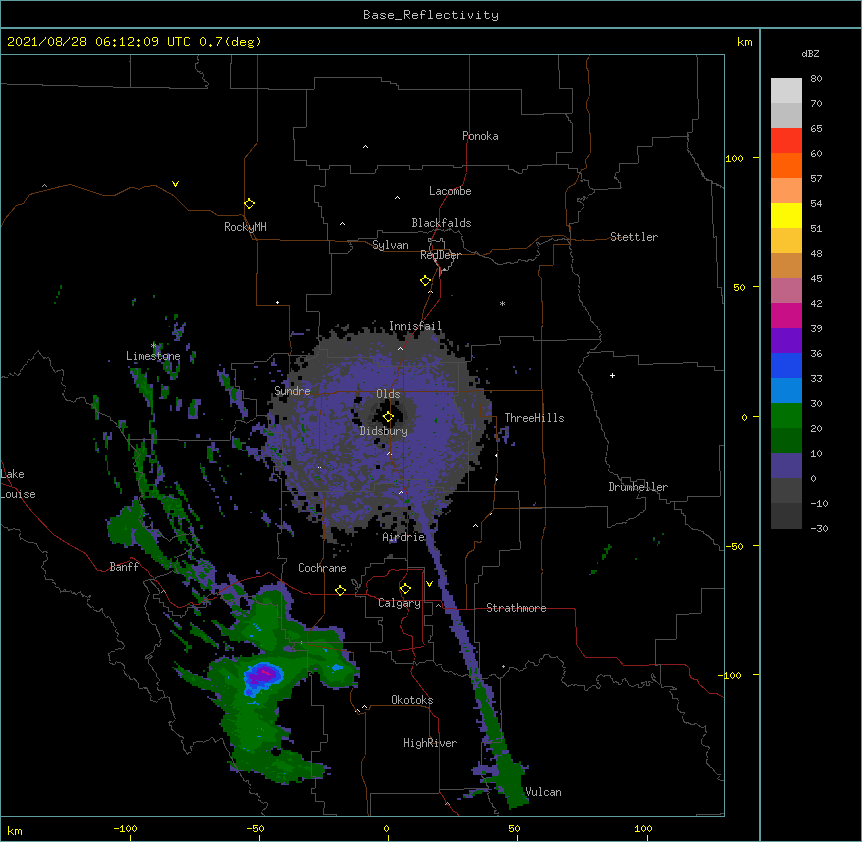Image resolution: width=862 pixels, height=842 pixels.
Task: Click the Blackfalds city label
Action: [441, 223]
